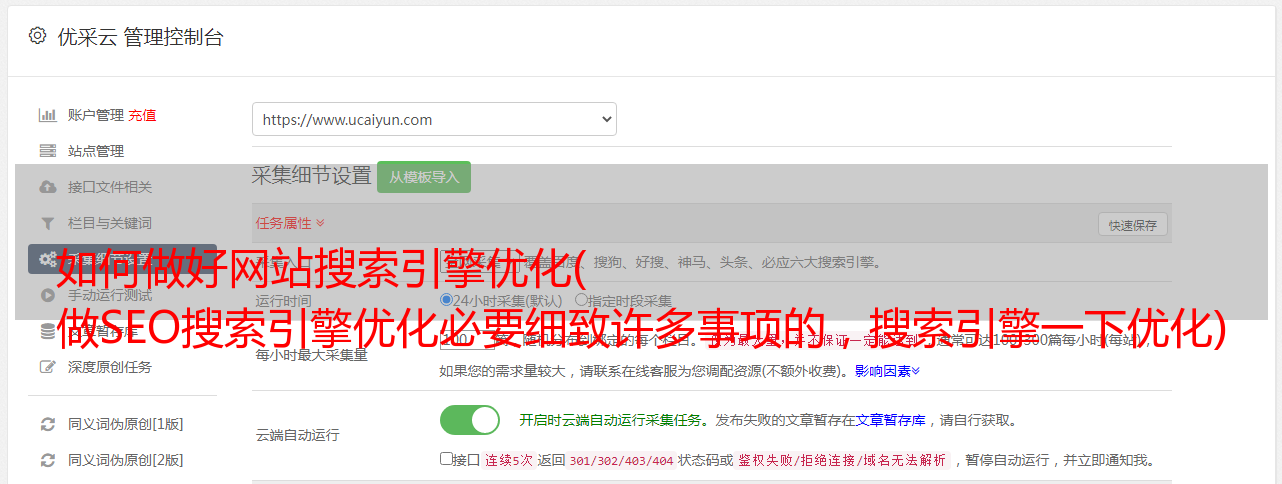Click the red 连续5次 text

click(x=509, y=460)
